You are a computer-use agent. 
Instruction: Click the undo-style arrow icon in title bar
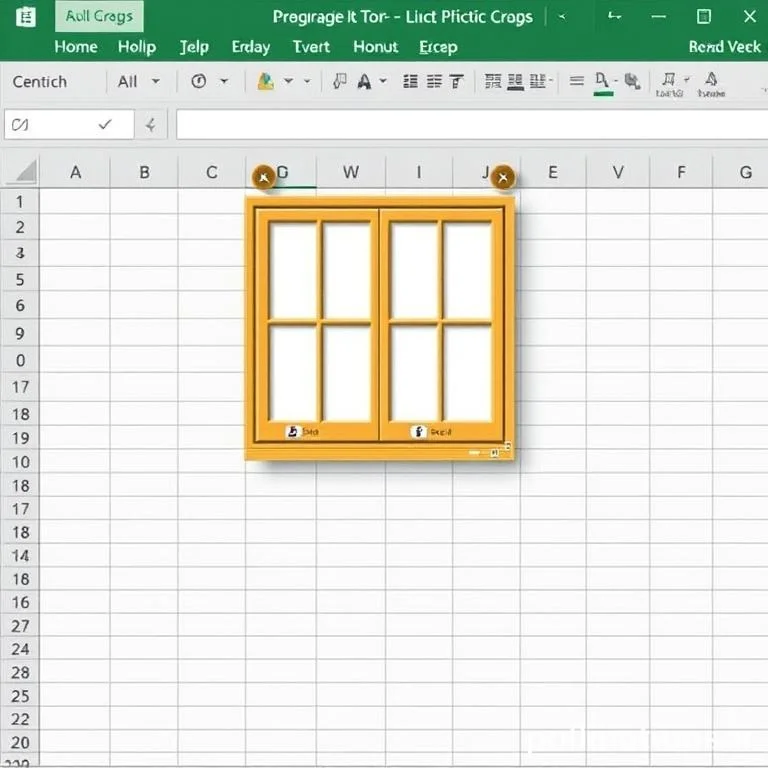[614, 17]
